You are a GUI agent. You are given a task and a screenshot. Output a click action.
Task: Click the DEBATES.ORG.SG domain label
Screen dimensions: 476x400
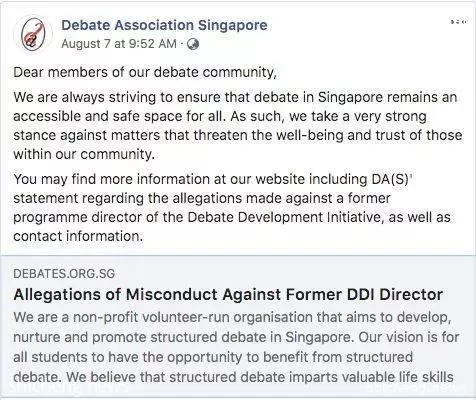(64, 274)
